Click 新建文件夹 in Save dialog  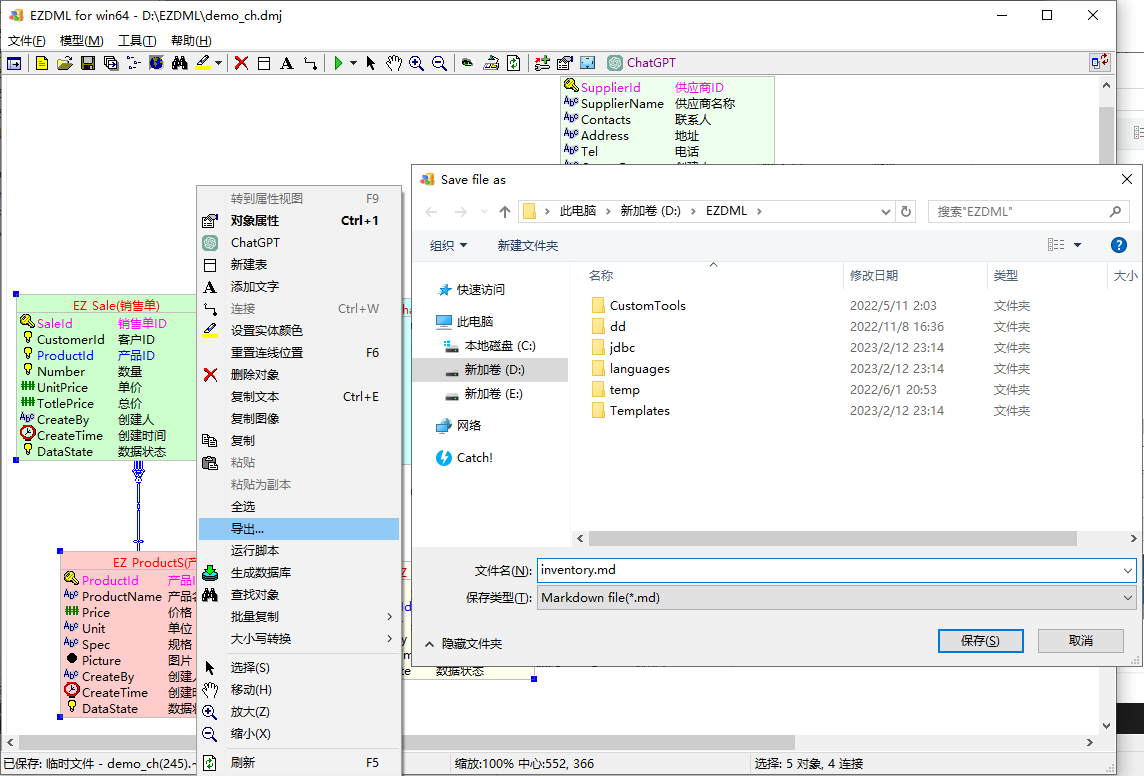(527, 246)
